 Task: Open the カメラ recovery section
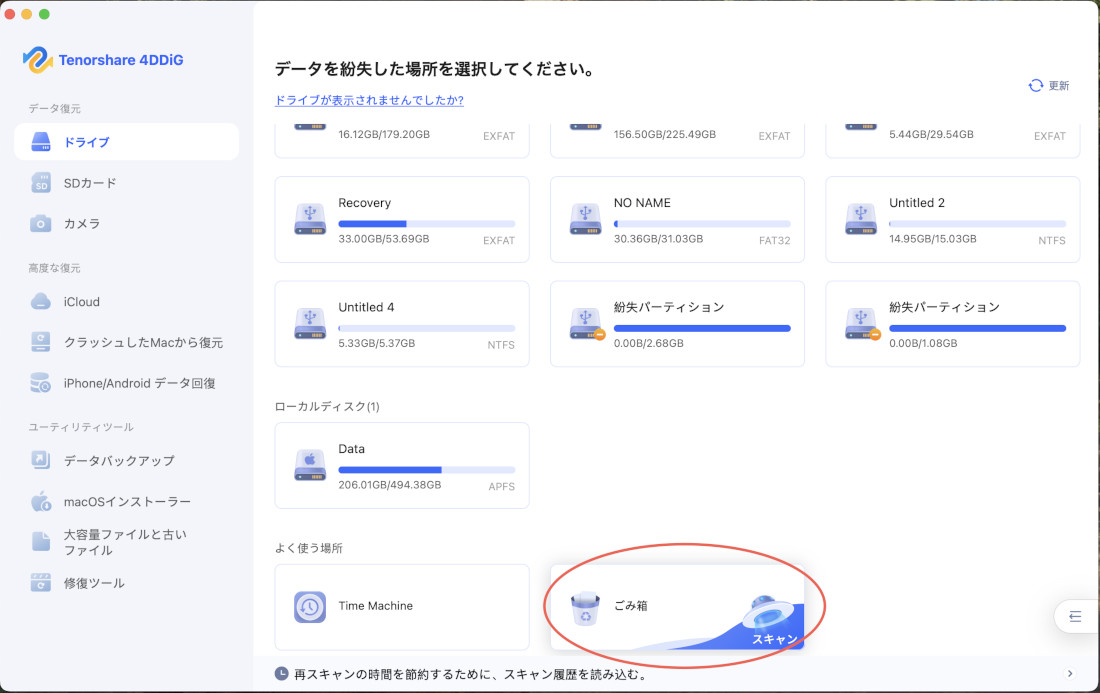pyautogui.click(x=126, y=223)
